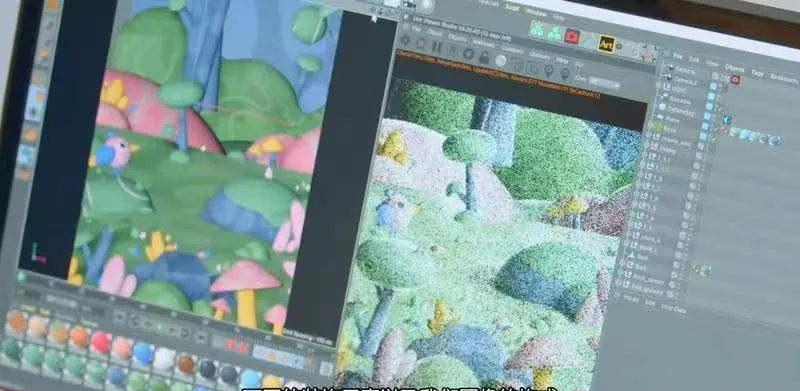
Task: Click the focus picker pin icon
Action: tap(548, 71)
